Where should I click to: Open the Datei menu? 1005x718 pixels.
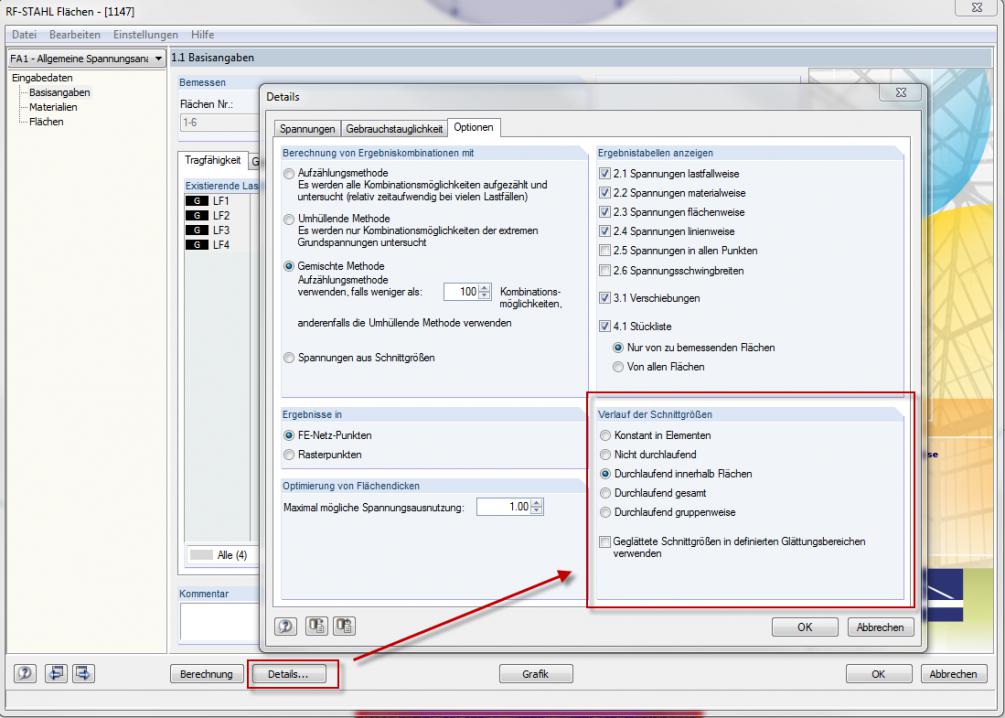[24, 35]
